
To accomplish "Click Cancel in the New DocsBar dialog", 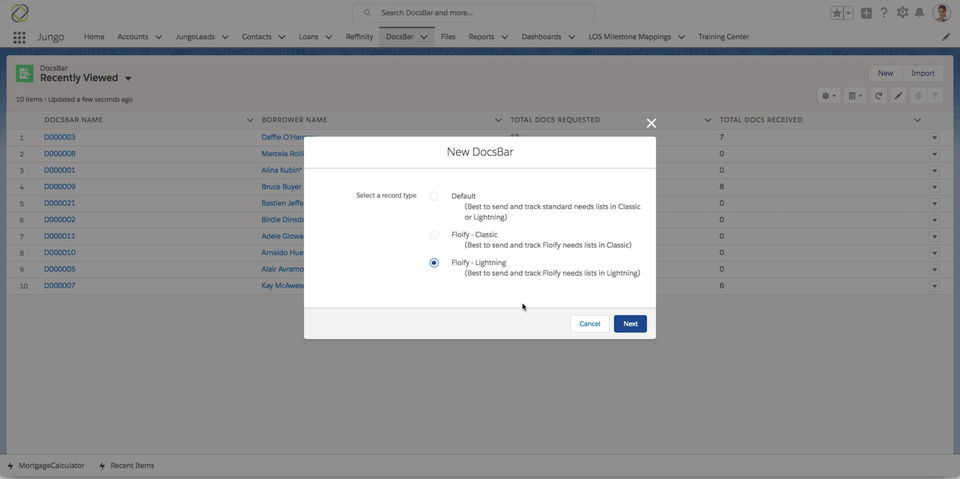I will coord(590,323).
